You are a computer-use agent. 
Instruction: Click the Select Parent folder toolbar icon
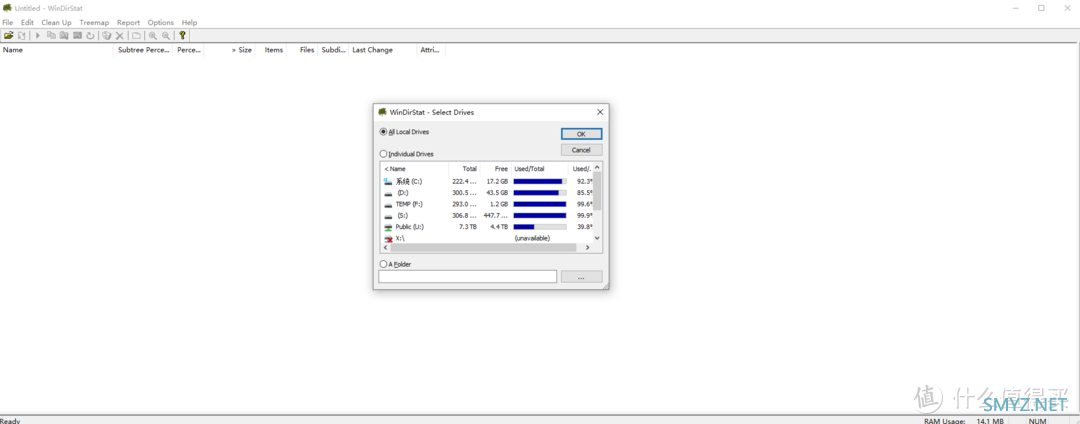(136, 35)
